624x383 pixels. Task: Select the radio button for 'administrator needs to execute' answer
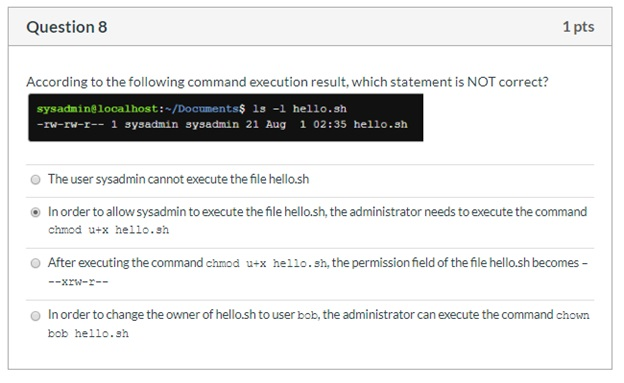tap(35, 212)
